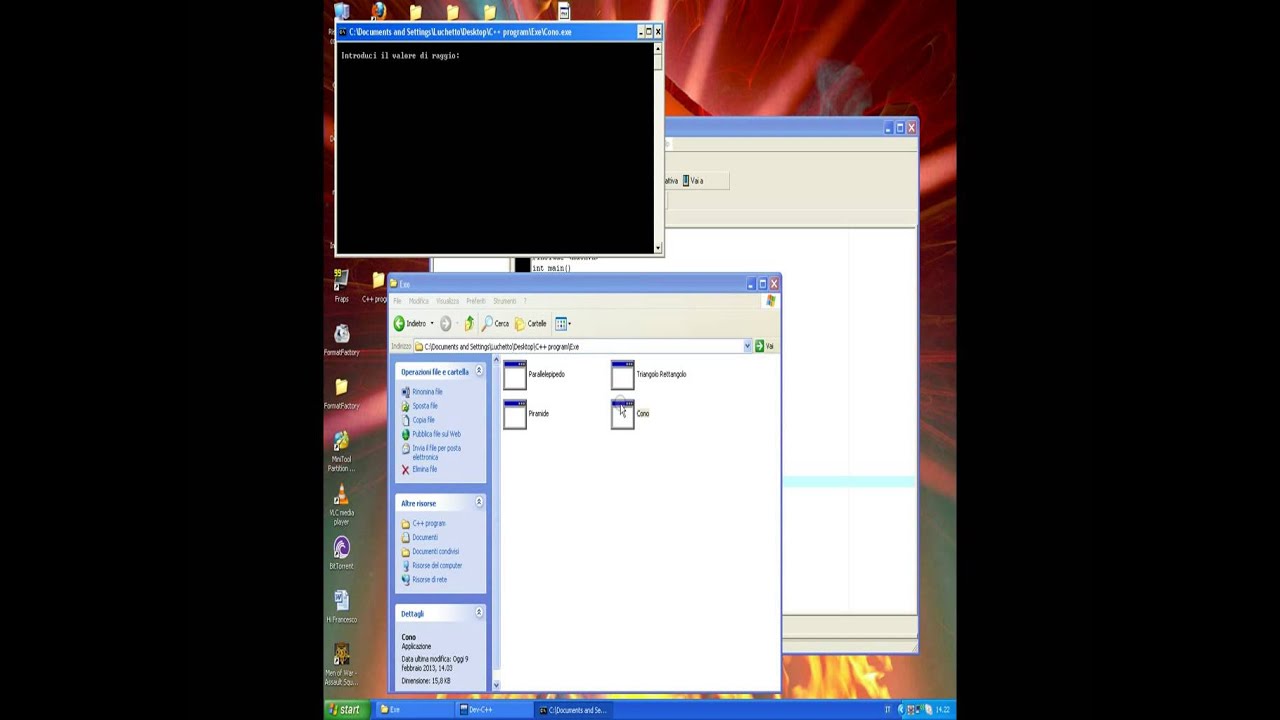Toggle the Cartelle folders pane

pos(531,323)
